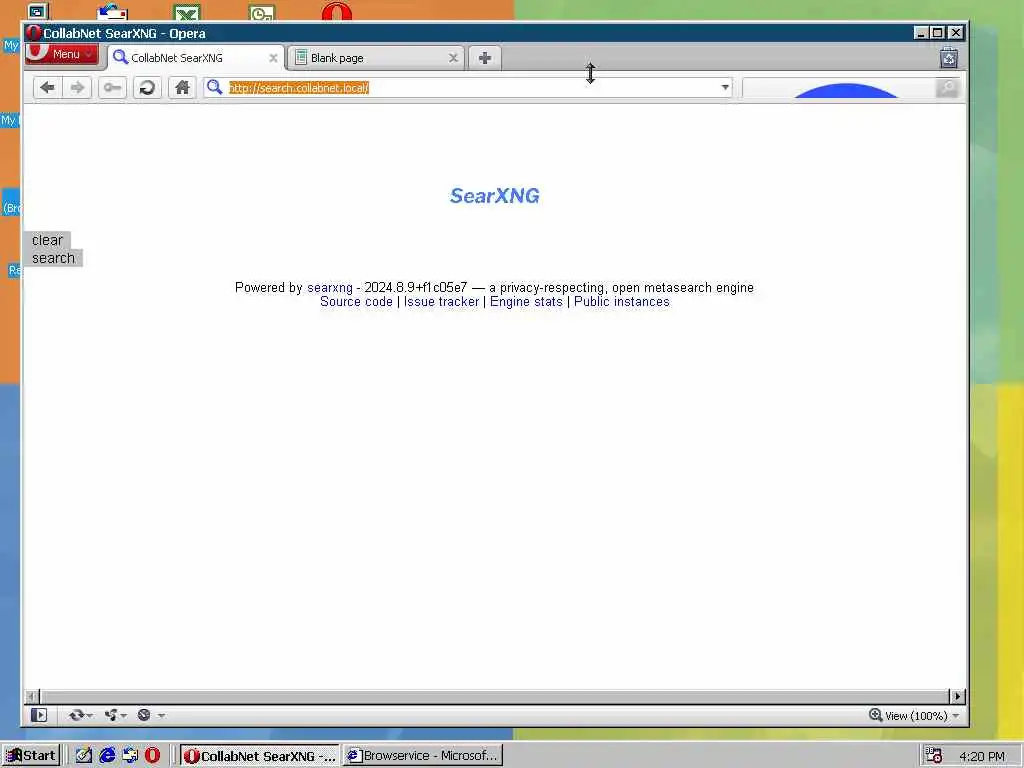Open Opera Turbo icon in status bar
This screenshot has height=768, width=1024.
pos(144,715)
